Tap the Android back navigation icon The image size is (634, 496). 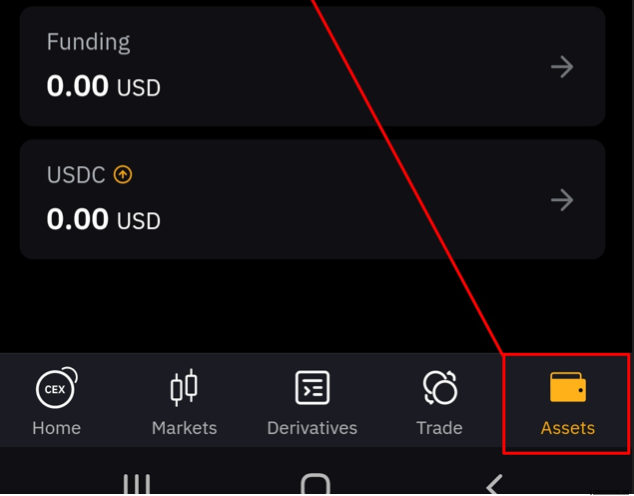[494, 484]
